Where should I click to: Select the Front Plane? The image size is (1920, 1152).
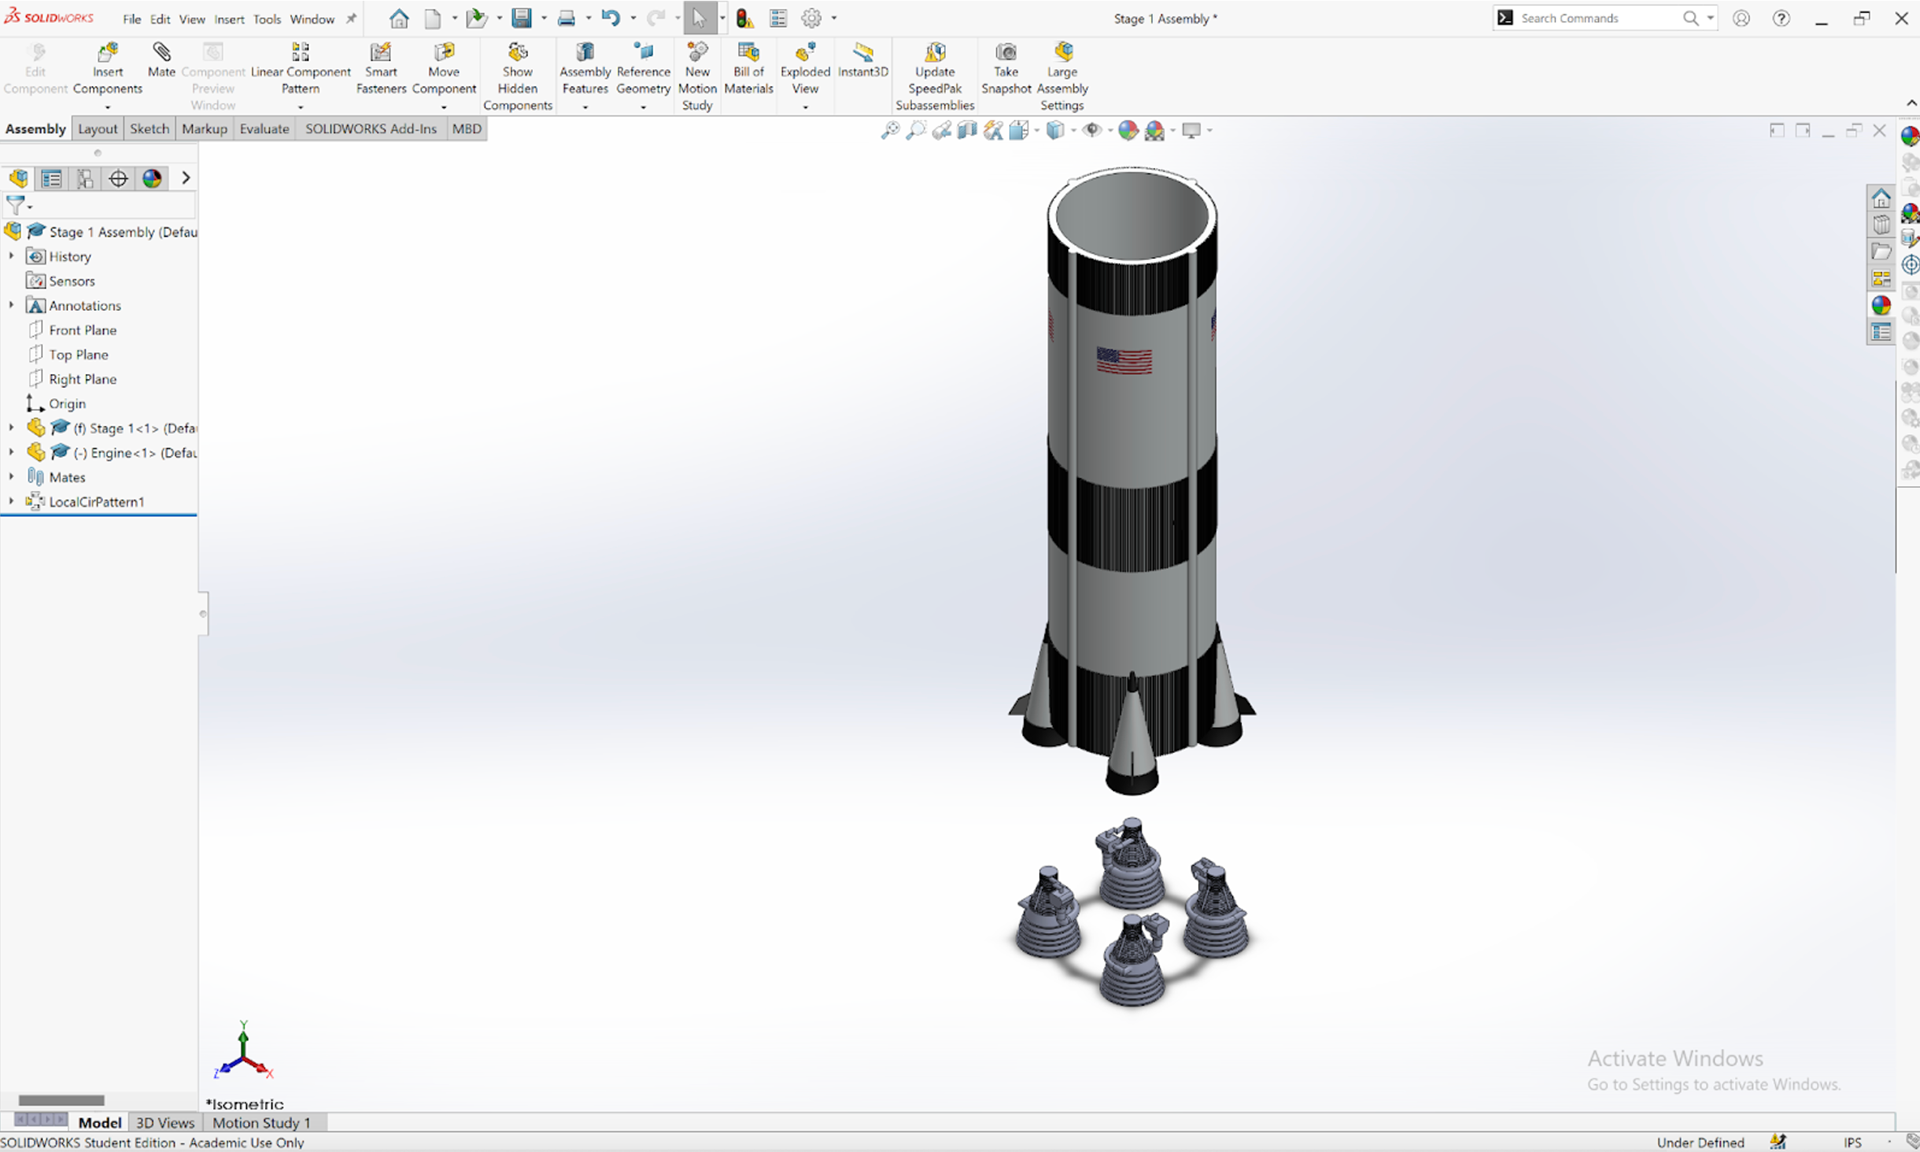tap(83, 330)
